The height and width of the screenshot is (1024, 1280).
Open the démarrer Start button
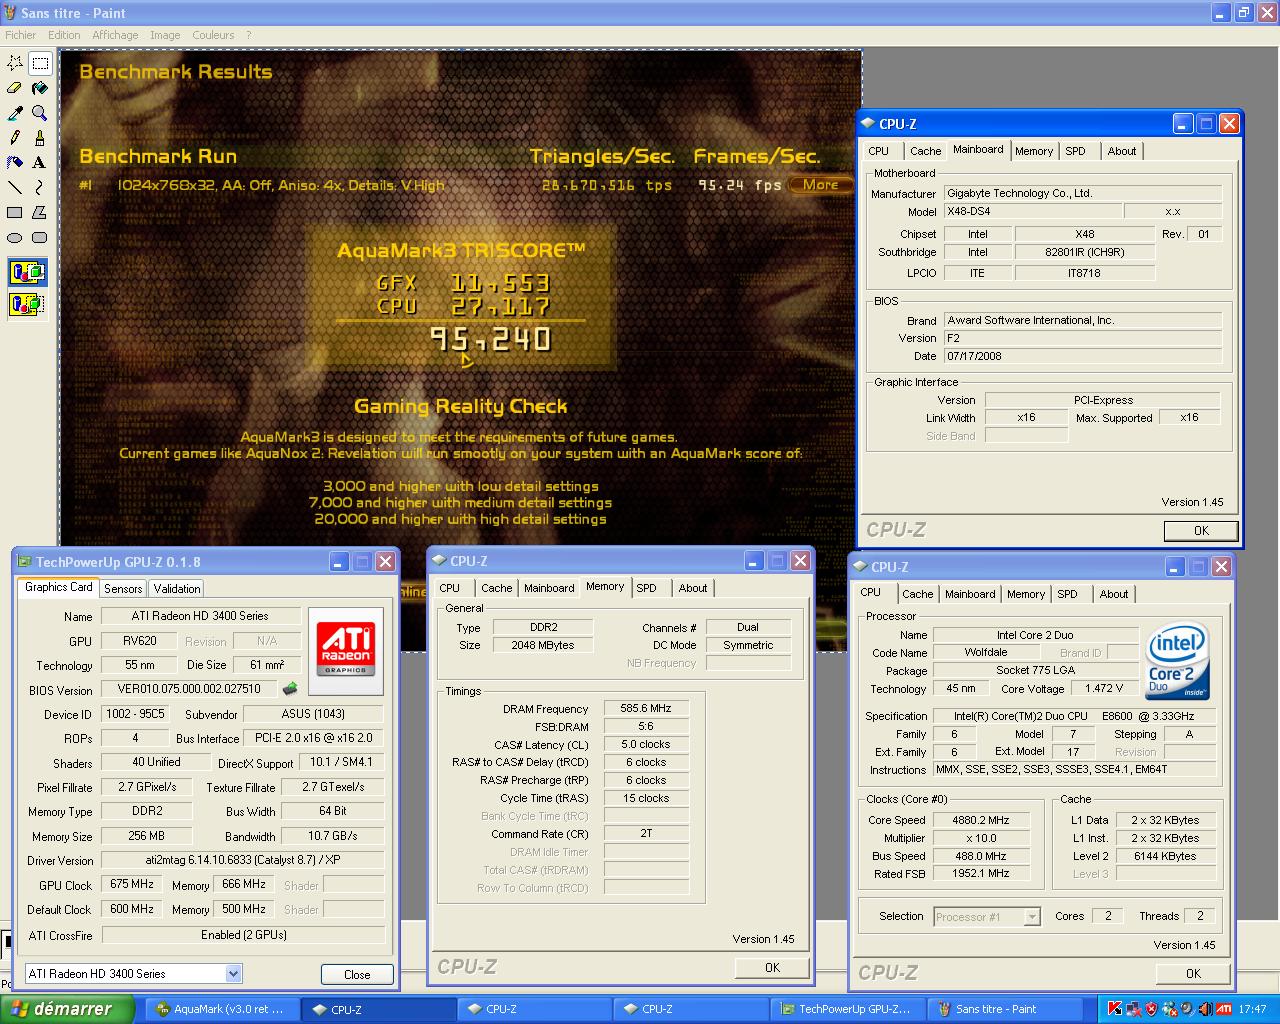click(67, 1009)
